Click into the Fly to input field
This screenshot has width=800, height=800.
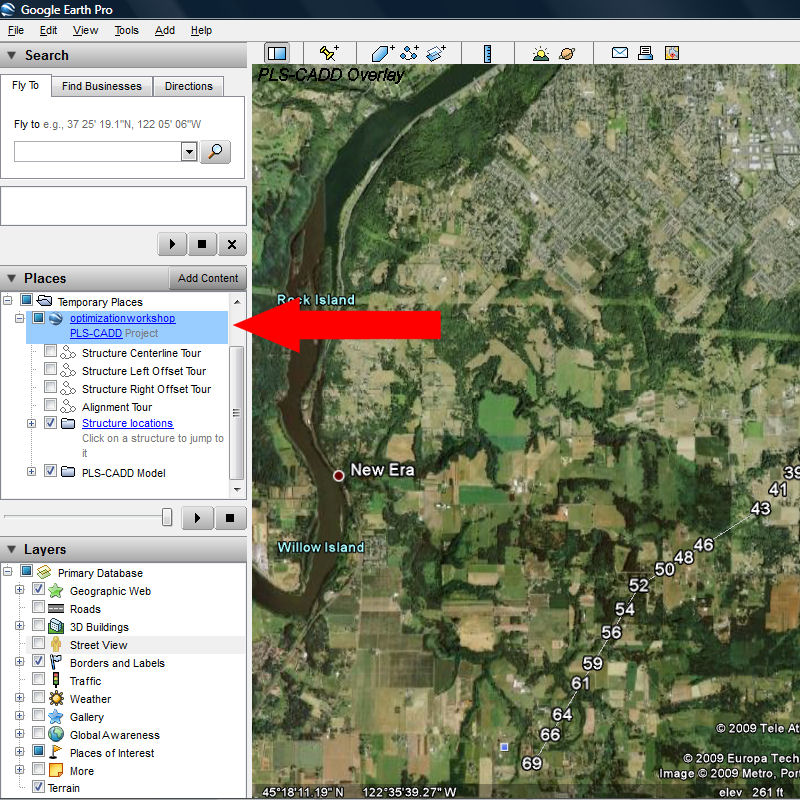click(97, 152)
